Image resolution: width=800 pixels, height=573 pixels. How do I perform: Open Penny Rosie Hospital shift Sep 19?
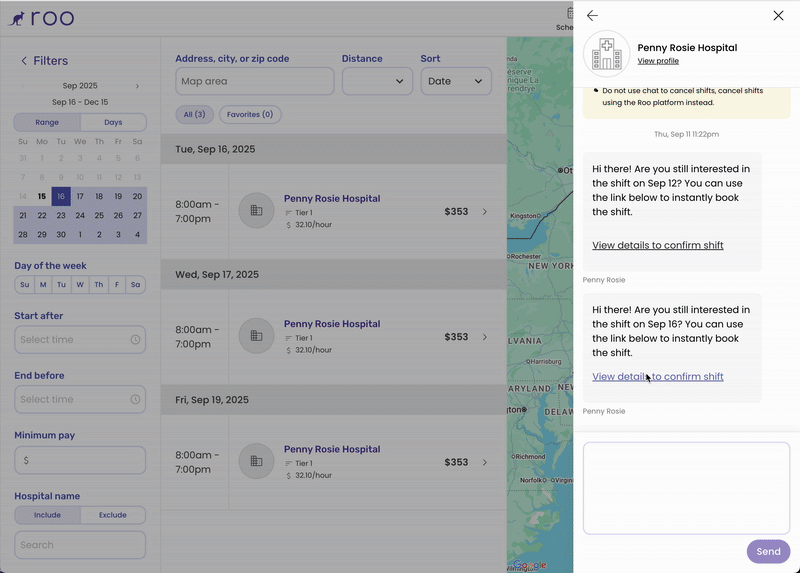point(332,450)
